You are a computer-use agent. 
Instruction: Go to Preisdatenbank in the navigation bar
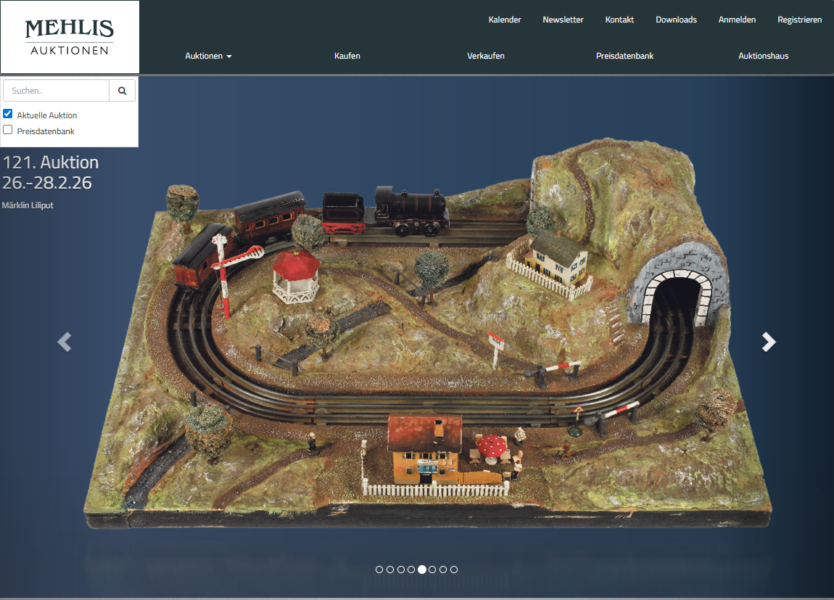624,56
